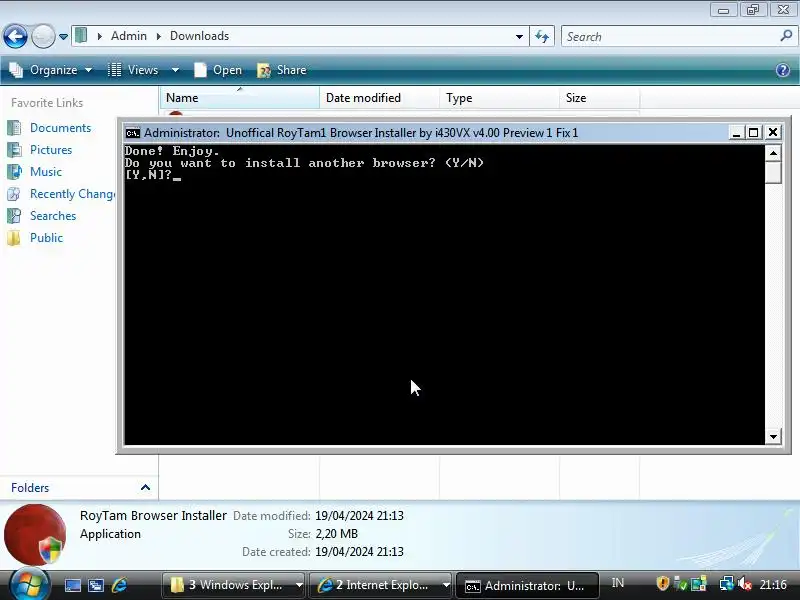Open Searches in Favorite Links
800x600 pixels.
[x=53, y=216]
